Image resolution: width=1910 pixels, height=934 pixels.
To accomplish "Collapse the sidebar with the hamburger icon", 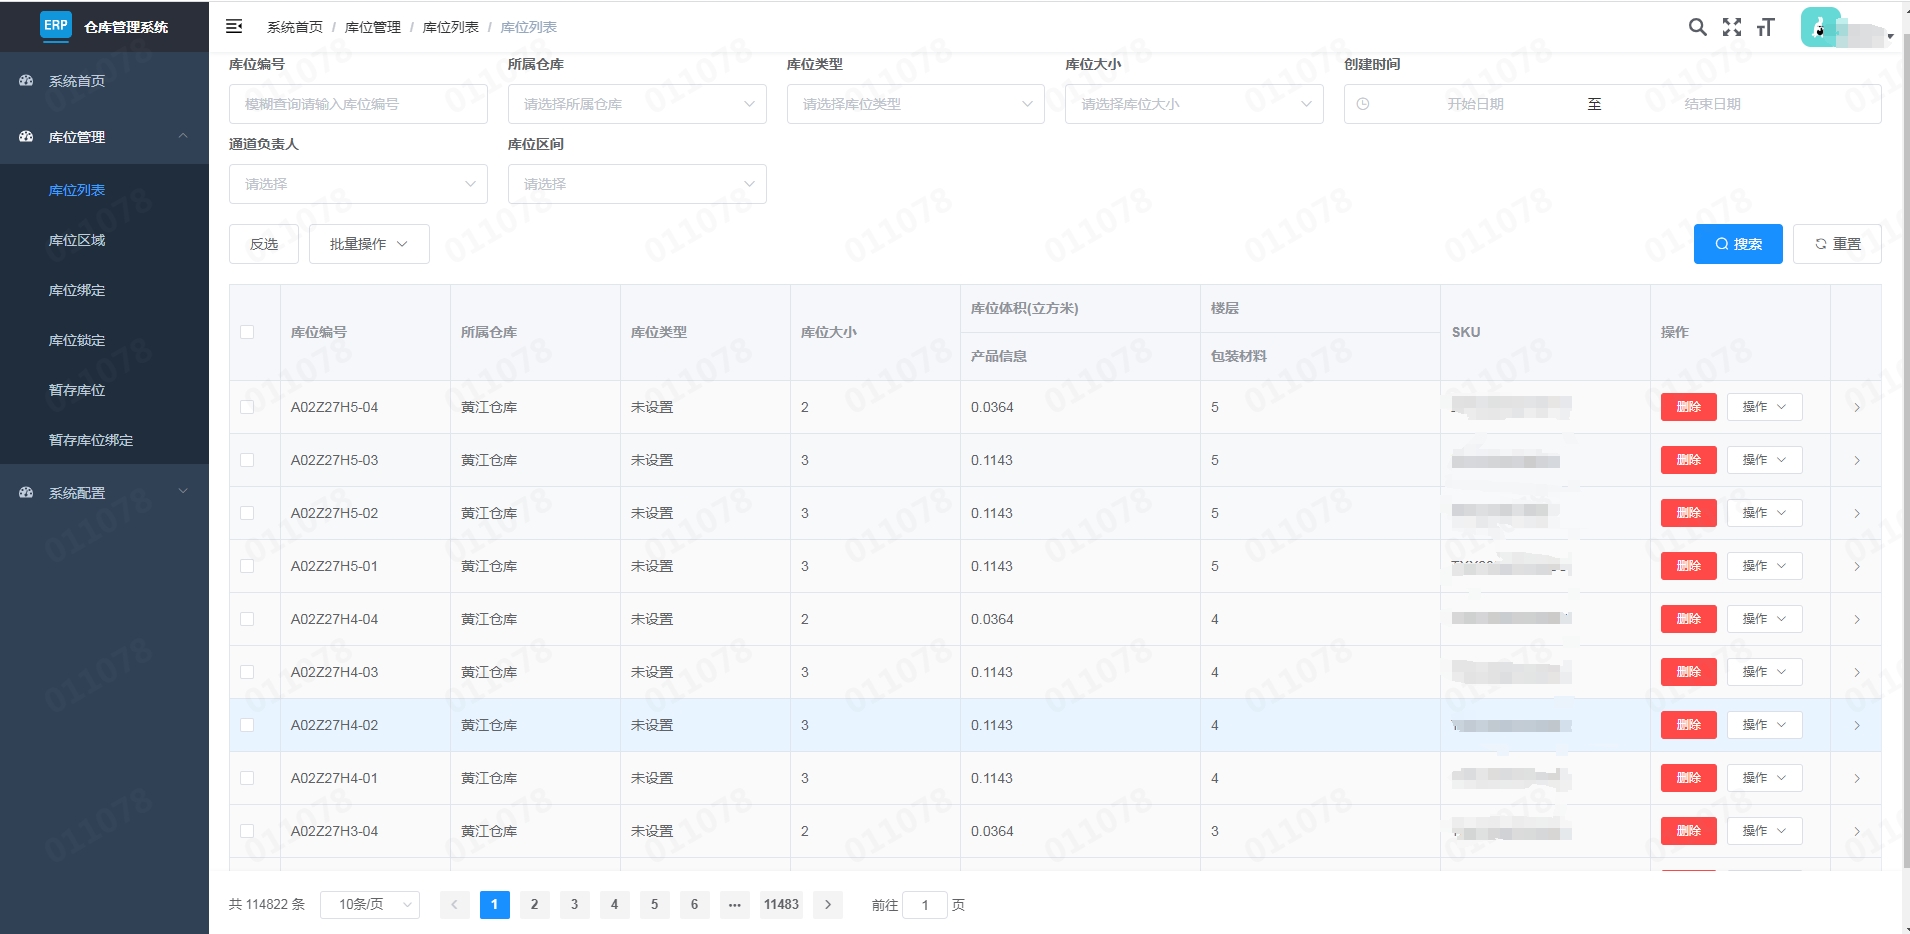I will tap(234, 27).
